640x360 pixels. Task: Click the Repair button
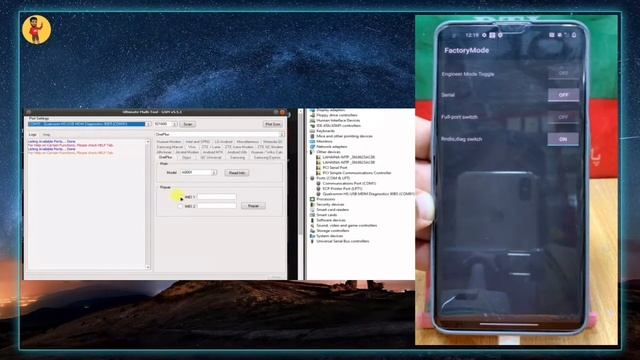click(x=253, y=206)
